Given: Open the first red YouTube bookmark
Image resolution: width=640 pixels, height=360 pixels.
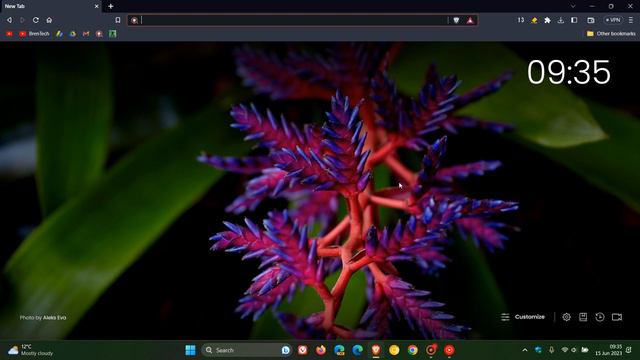Looking at the screenshot, I should click(x=9, y=34).
